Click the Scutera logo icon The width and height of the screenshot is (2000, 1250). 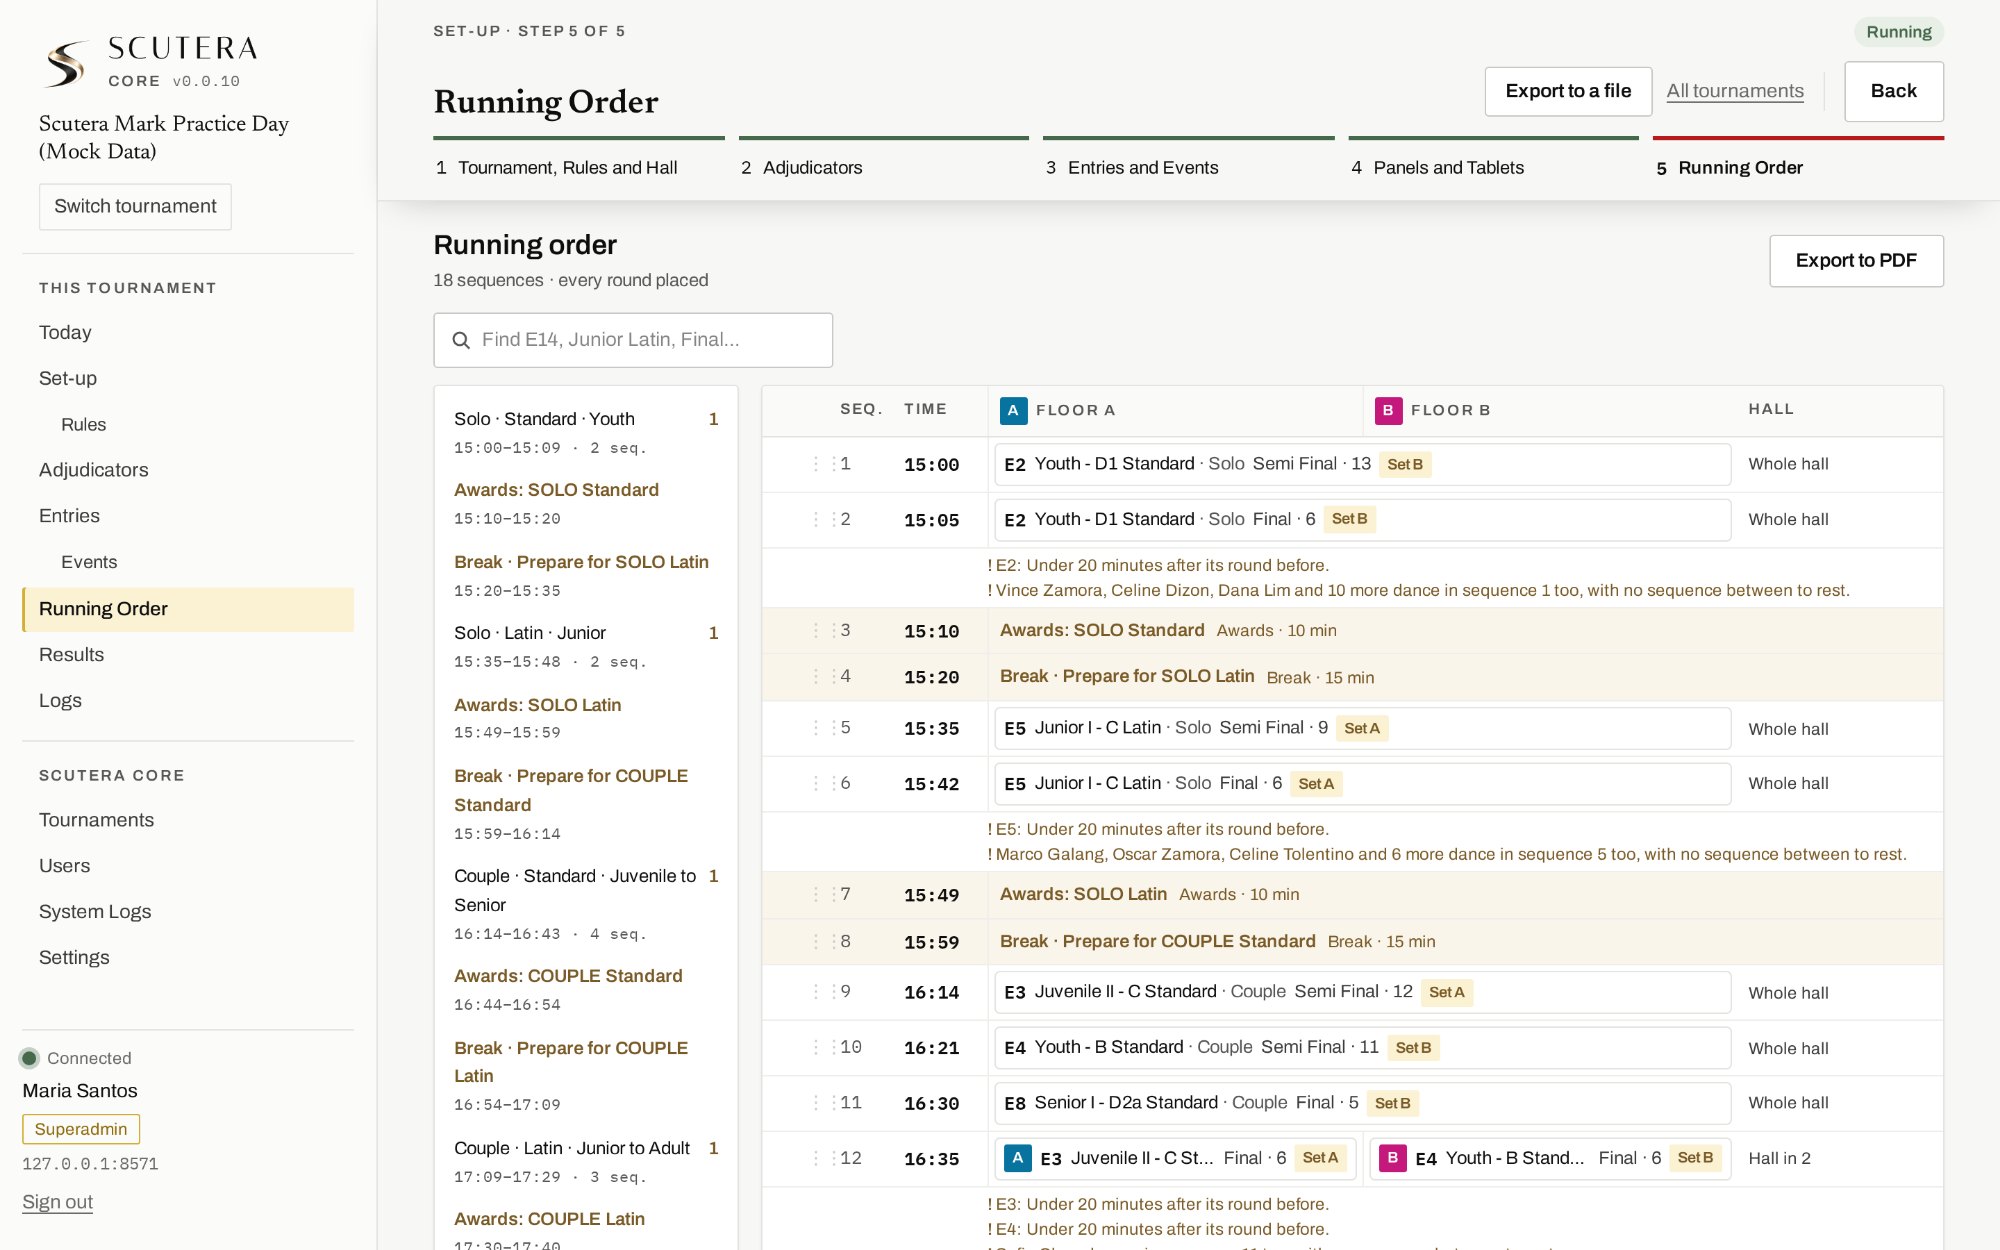pos(66,63)
